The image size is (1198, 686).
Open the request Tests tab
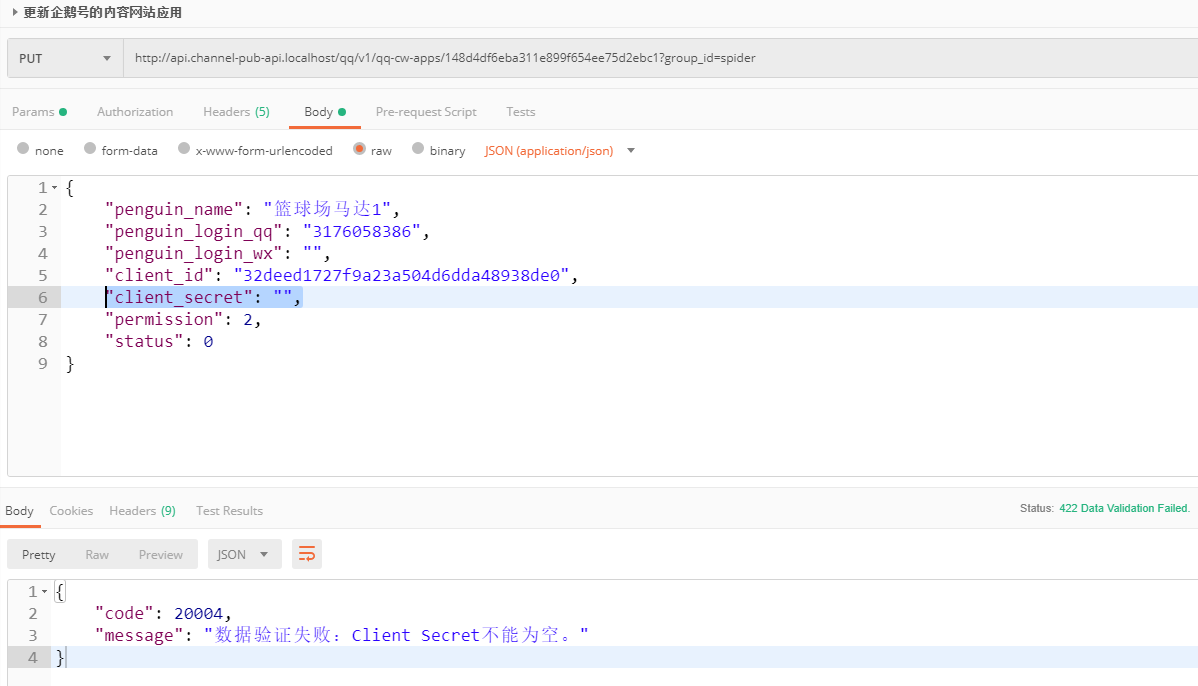[520, 112]
